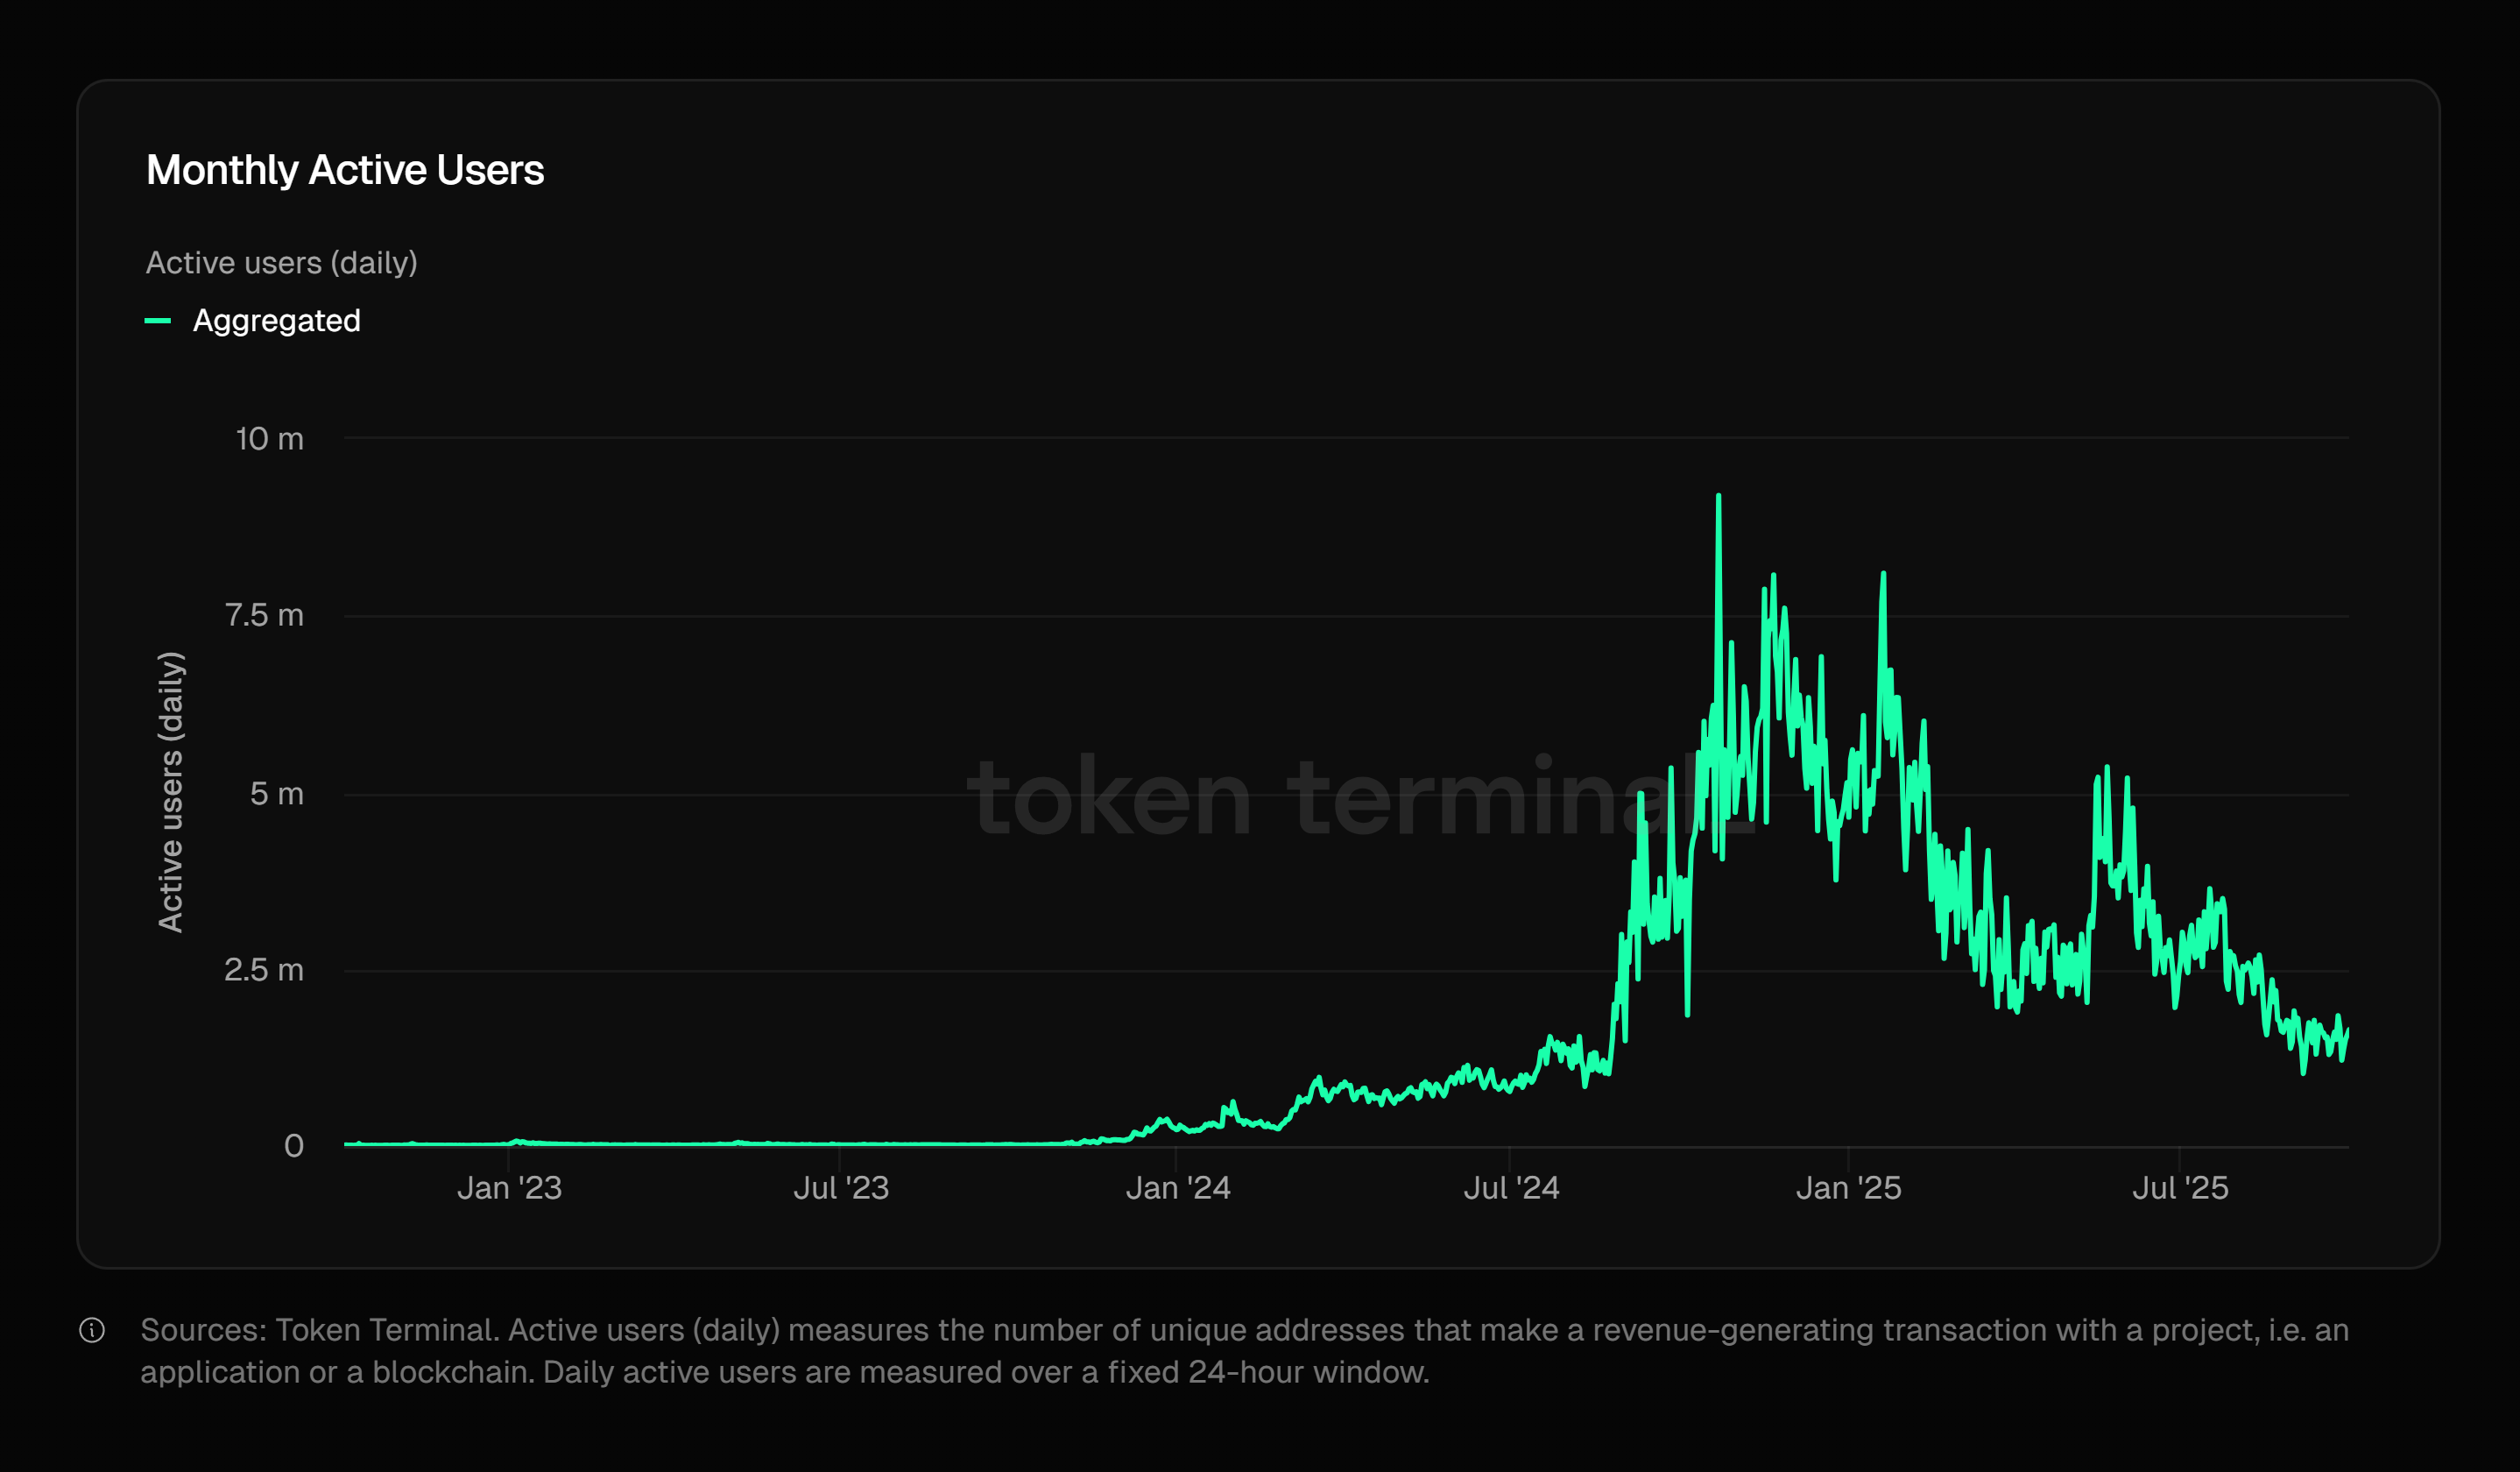Click the Jul '24 x-axis label
The width and height of the screenshot is (2520, 1472).
click(x=1511, y=1188)
